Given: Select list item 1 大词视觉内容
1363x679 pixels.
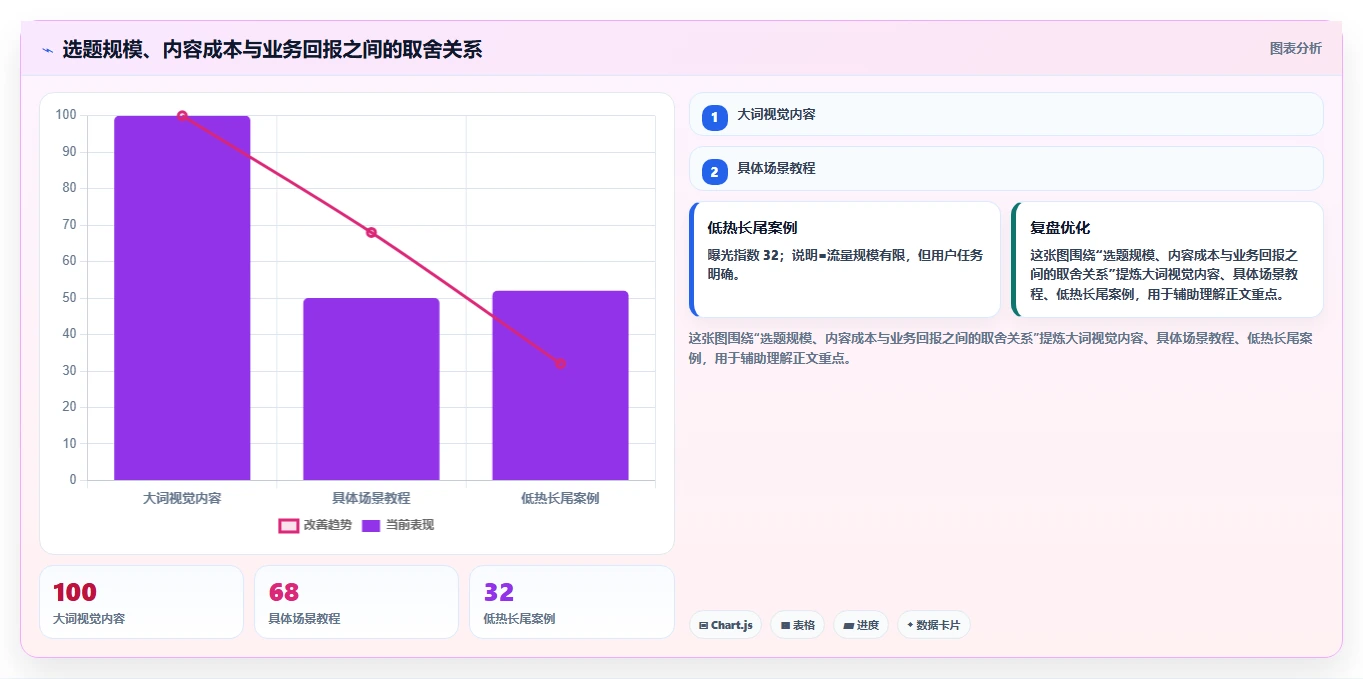Looking at the screenshot, I should tap(1006, 115).
